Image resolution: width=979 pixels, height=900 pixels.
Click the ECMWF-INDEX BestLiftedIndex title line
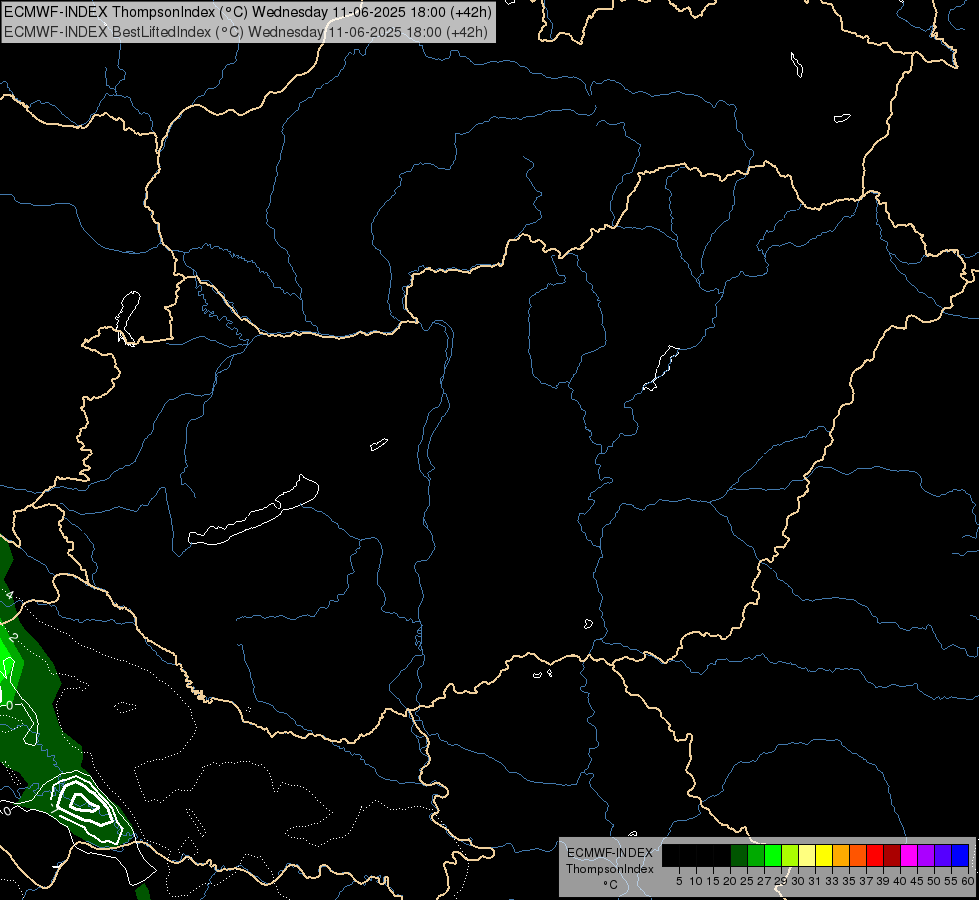click(246, 32)
